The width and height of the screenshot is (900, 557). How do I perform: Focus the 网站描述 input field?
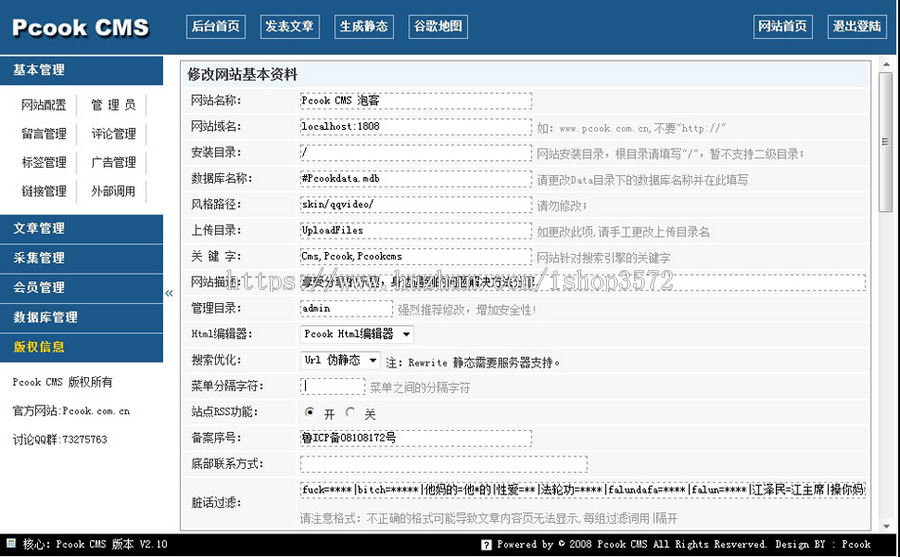click(583, 282)
